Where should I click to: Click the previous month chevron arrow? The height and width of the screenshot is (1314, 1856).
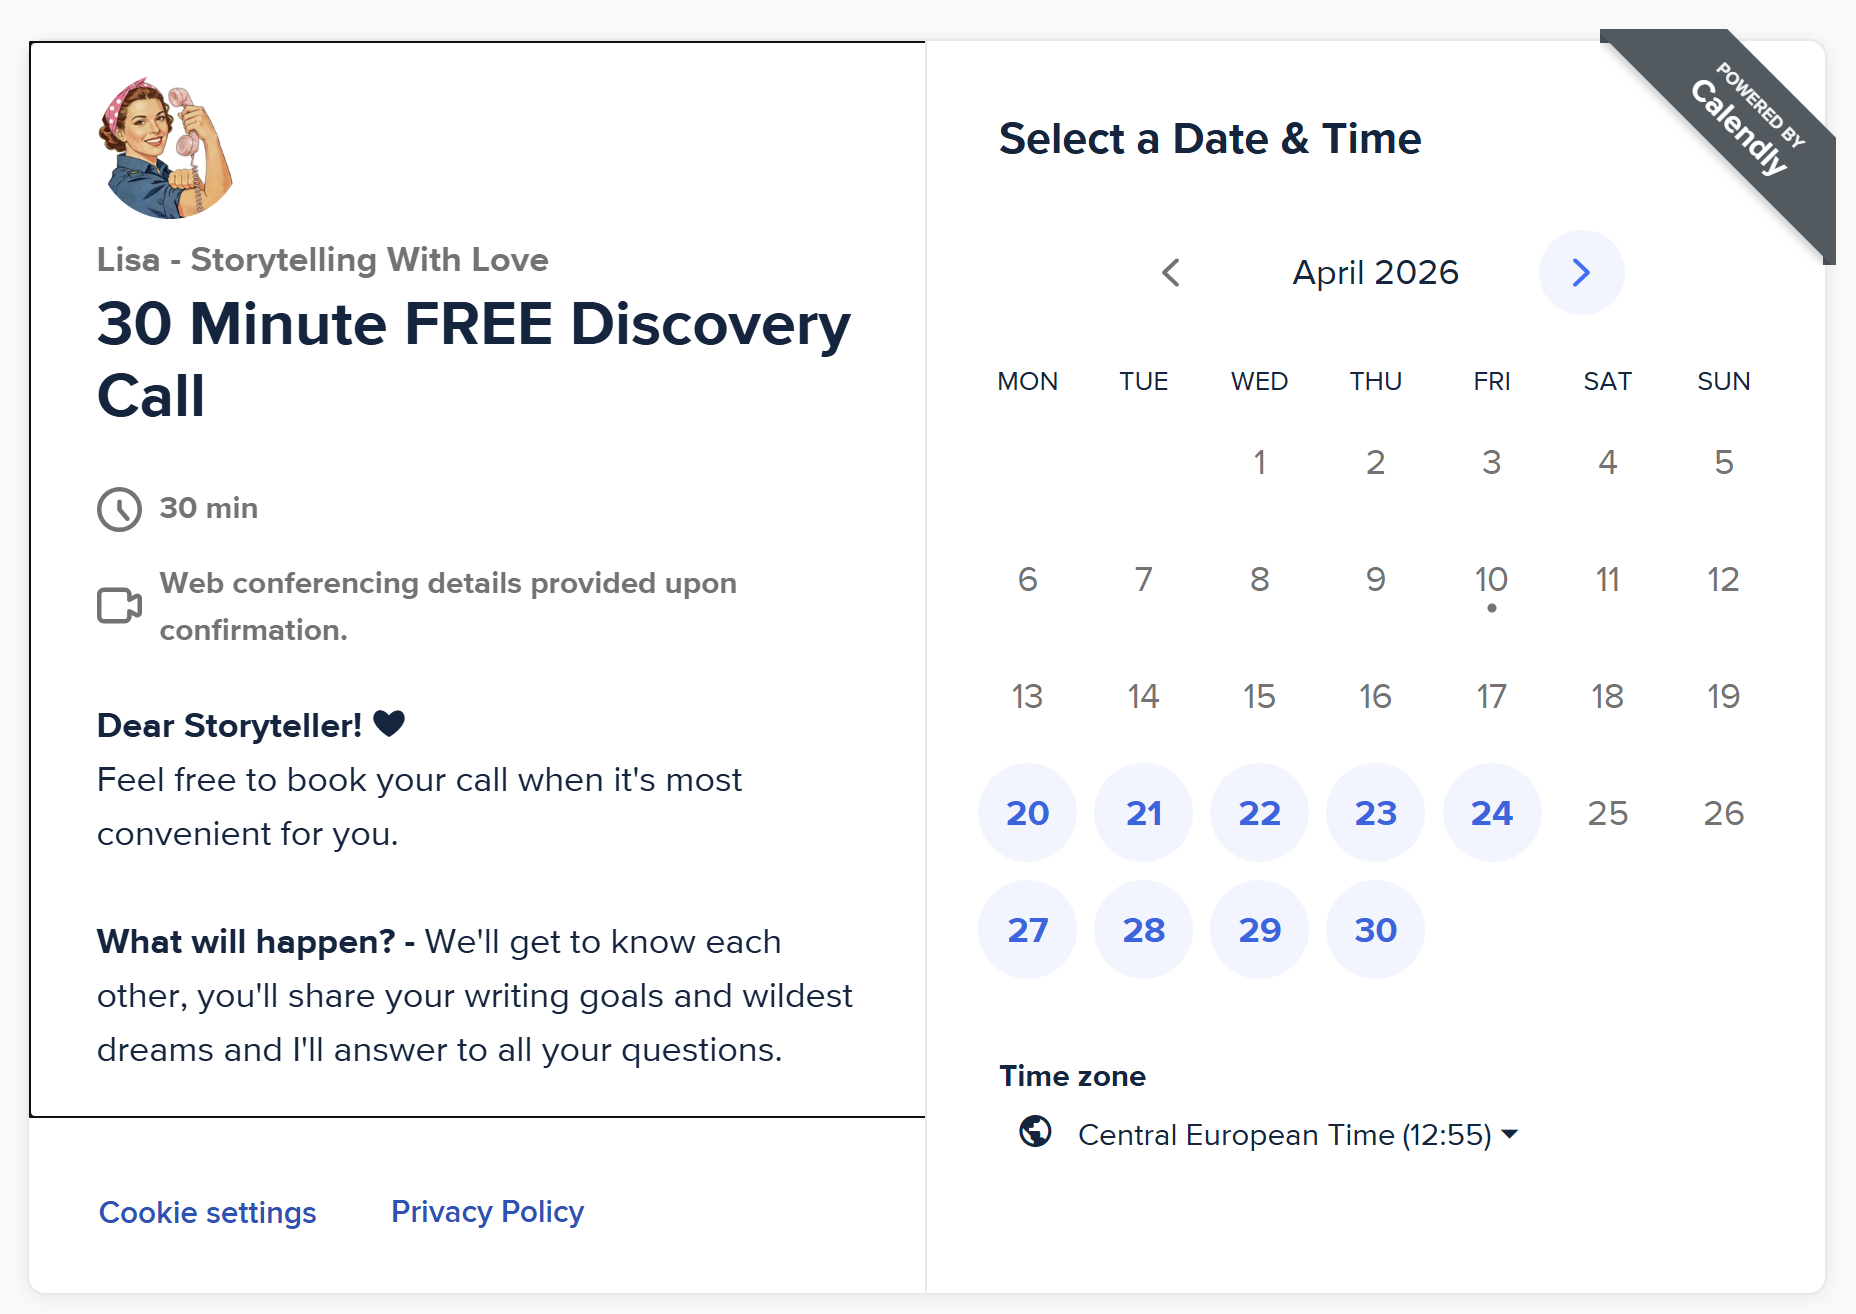tap(1171, 272)
